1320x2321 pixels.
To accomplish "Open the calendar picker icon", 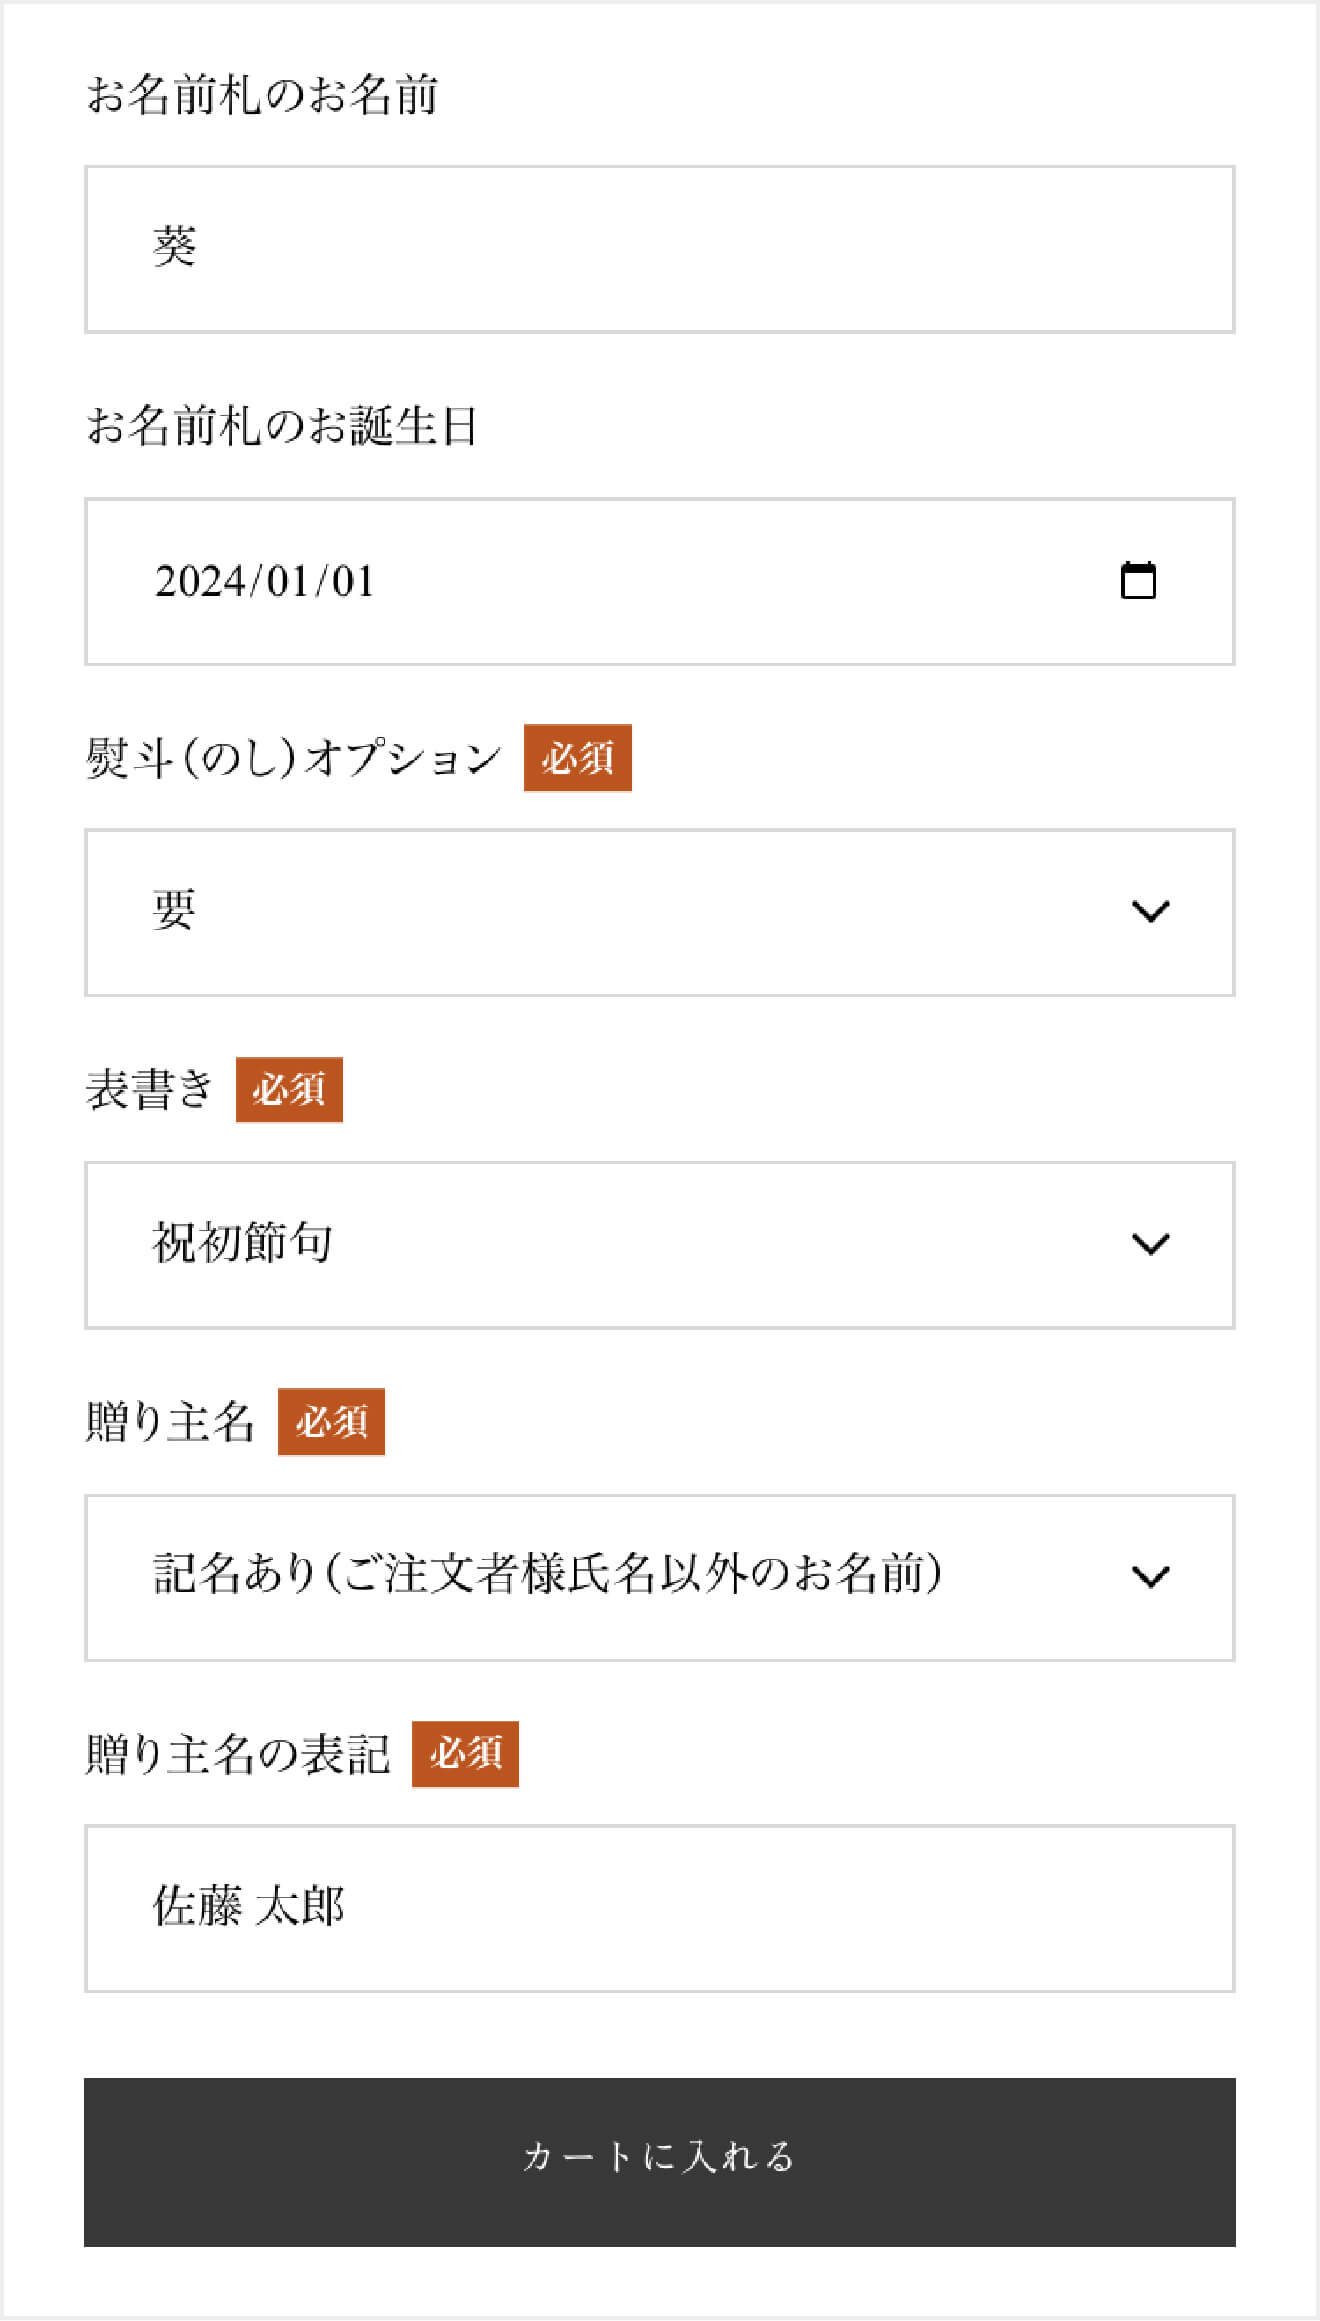I will [1138, 581].
